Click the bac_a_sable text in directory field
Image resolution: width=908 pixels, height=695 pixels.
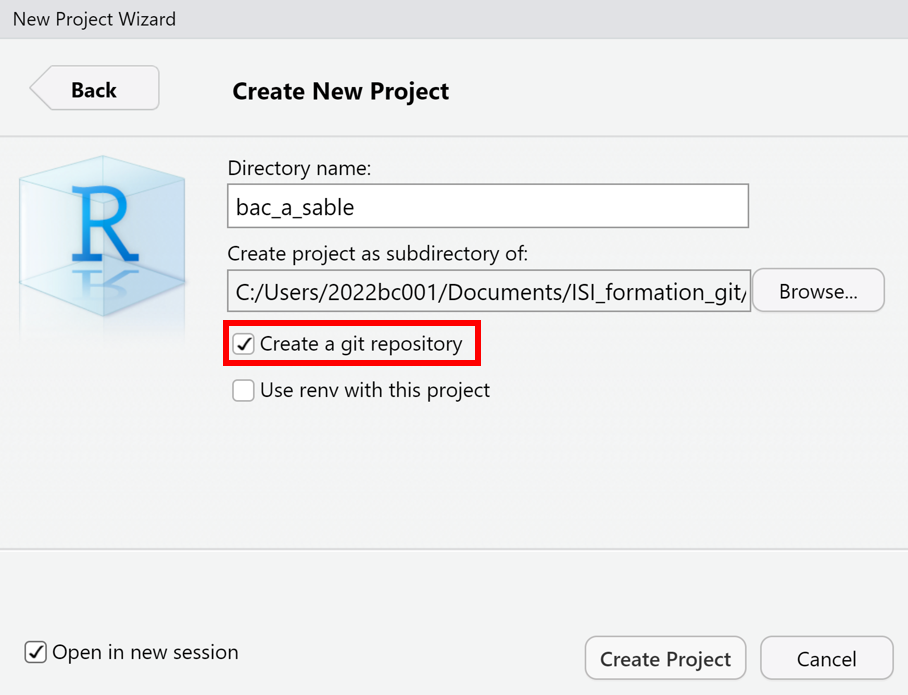[x=295, y=208]
